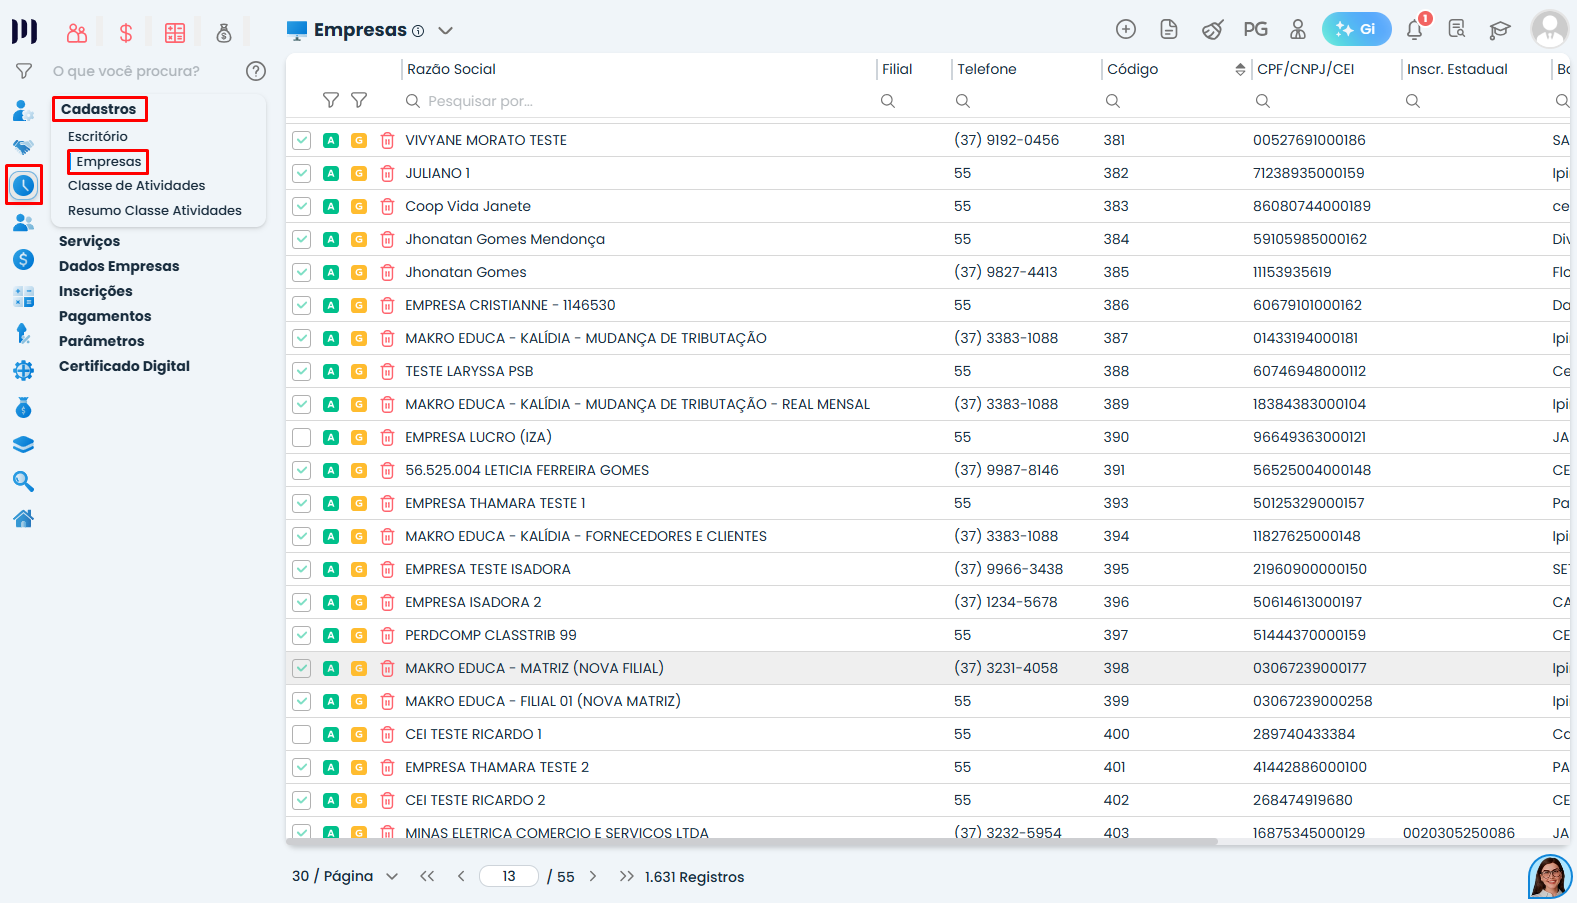Viewport: 1577px width, 903px height.
Task: Open the graduation cap training icon
Action: point(1499,30)
